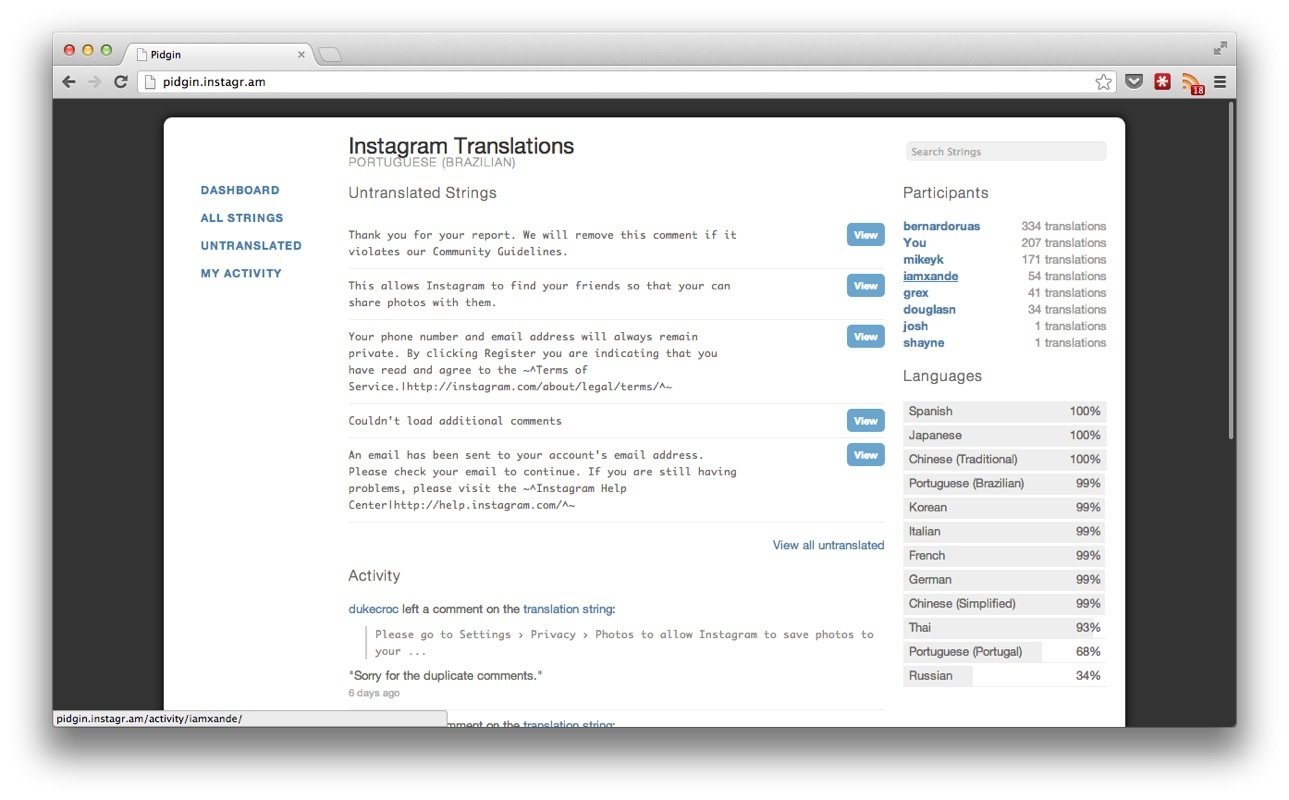
Task: Select Chinese (Simplified) language row
Action: point(1005,603)
